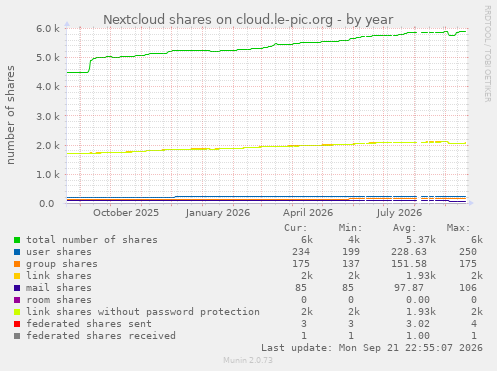Click the purple room shares legend swatch
The width and height of the screenshot is (497, 371).
pos(17,300)
